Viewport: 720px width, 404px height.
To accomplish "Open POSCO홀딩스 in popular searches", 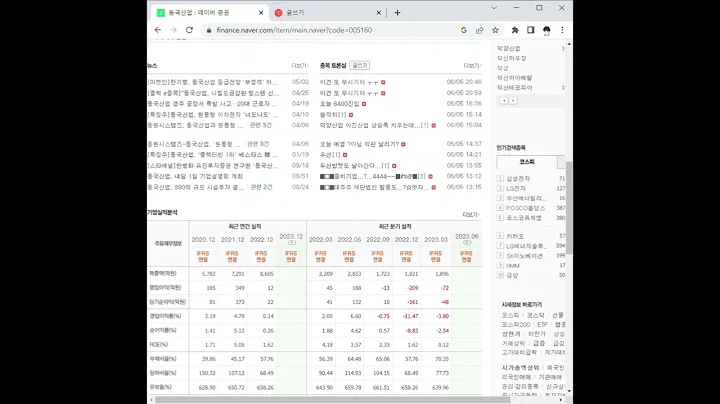I will [525, 208].
